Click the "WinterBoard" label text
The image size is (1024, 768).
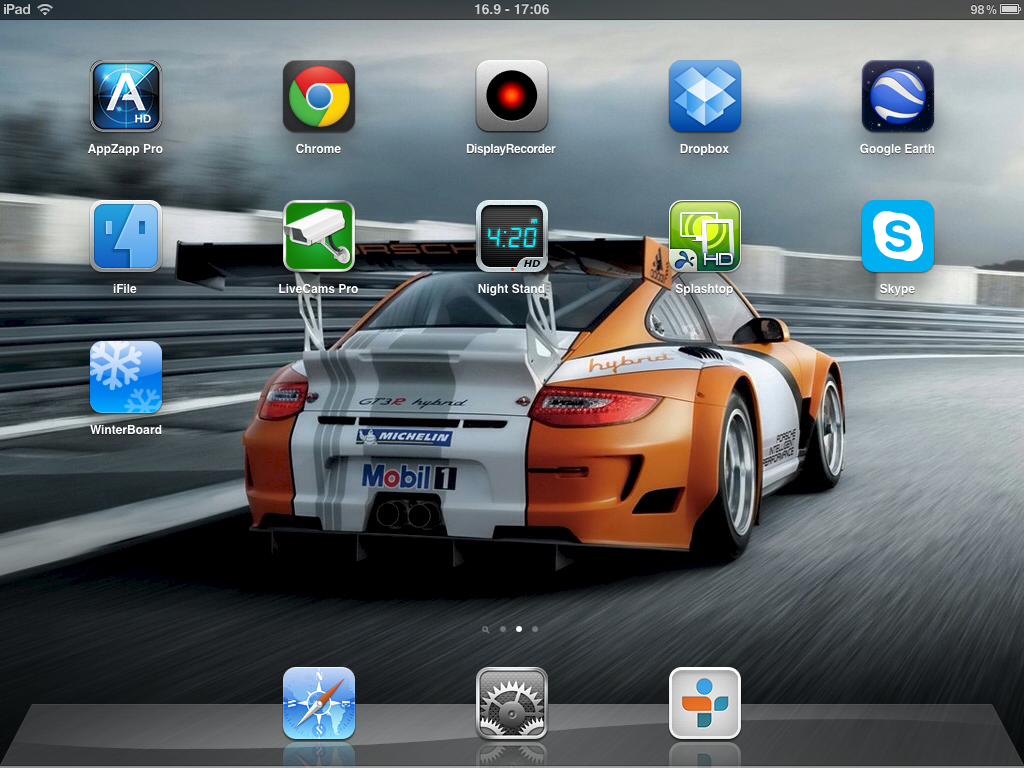point(126,430)
